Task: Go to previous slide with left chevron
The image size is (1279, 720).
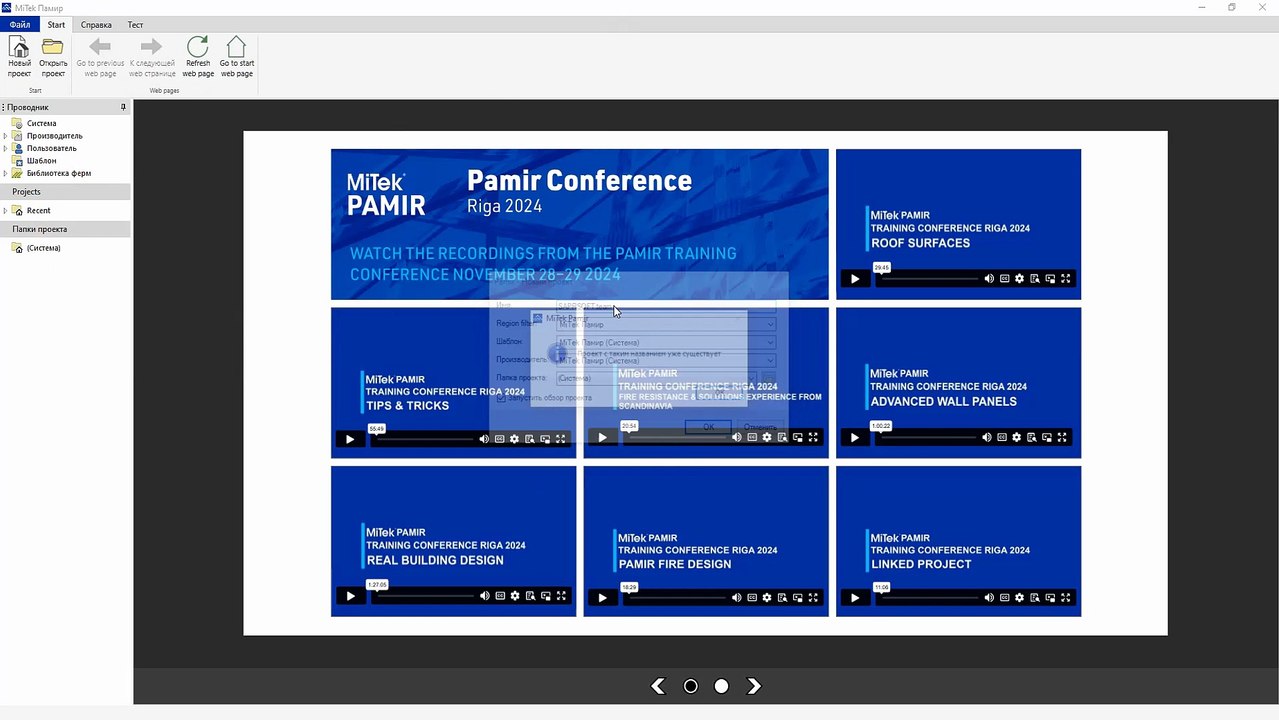Action: pos(658,686)
